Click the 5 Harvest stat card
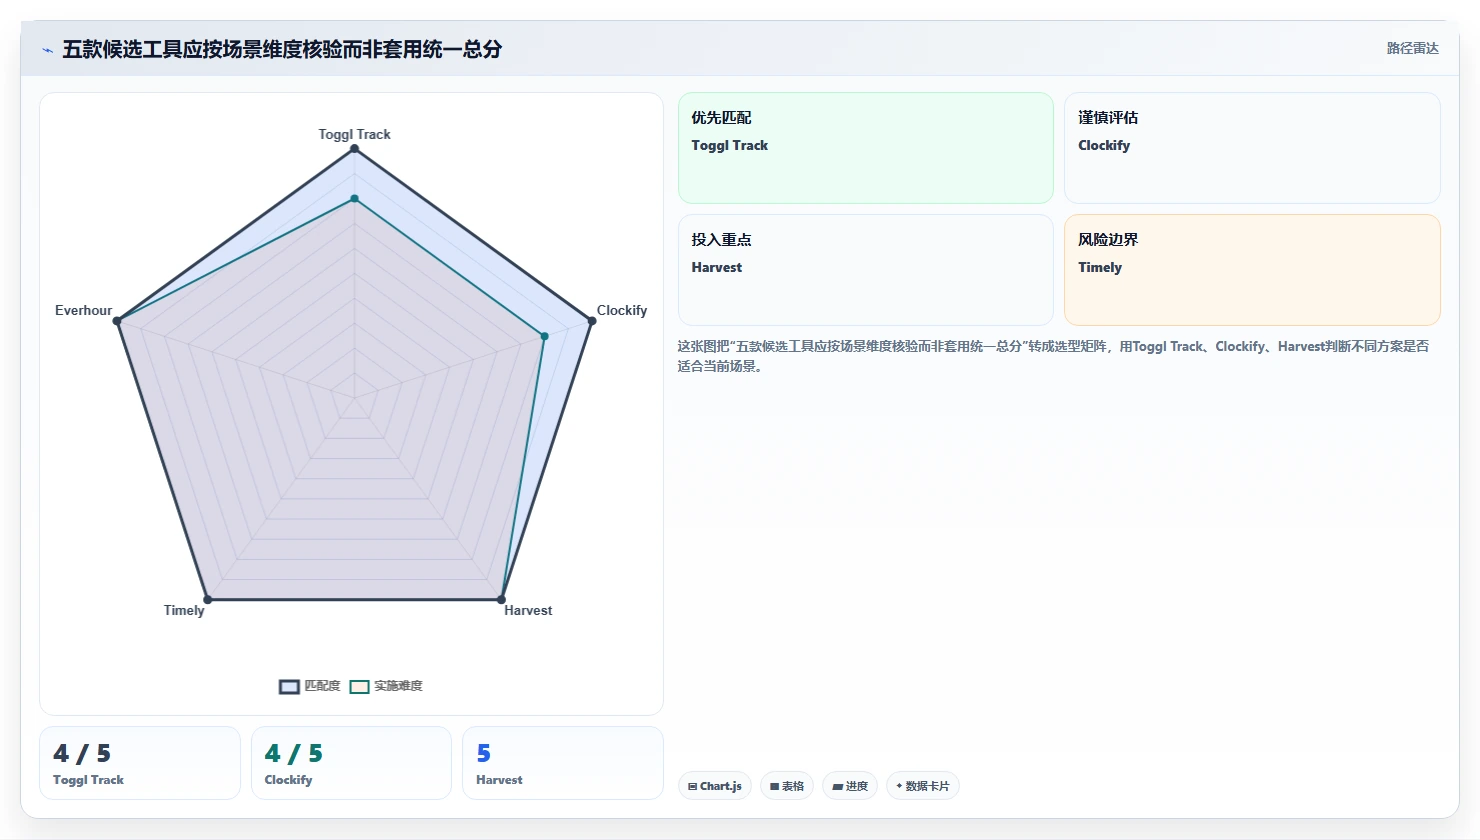The width and height of the screenshot is (1480, 840). tap(563, 763)
